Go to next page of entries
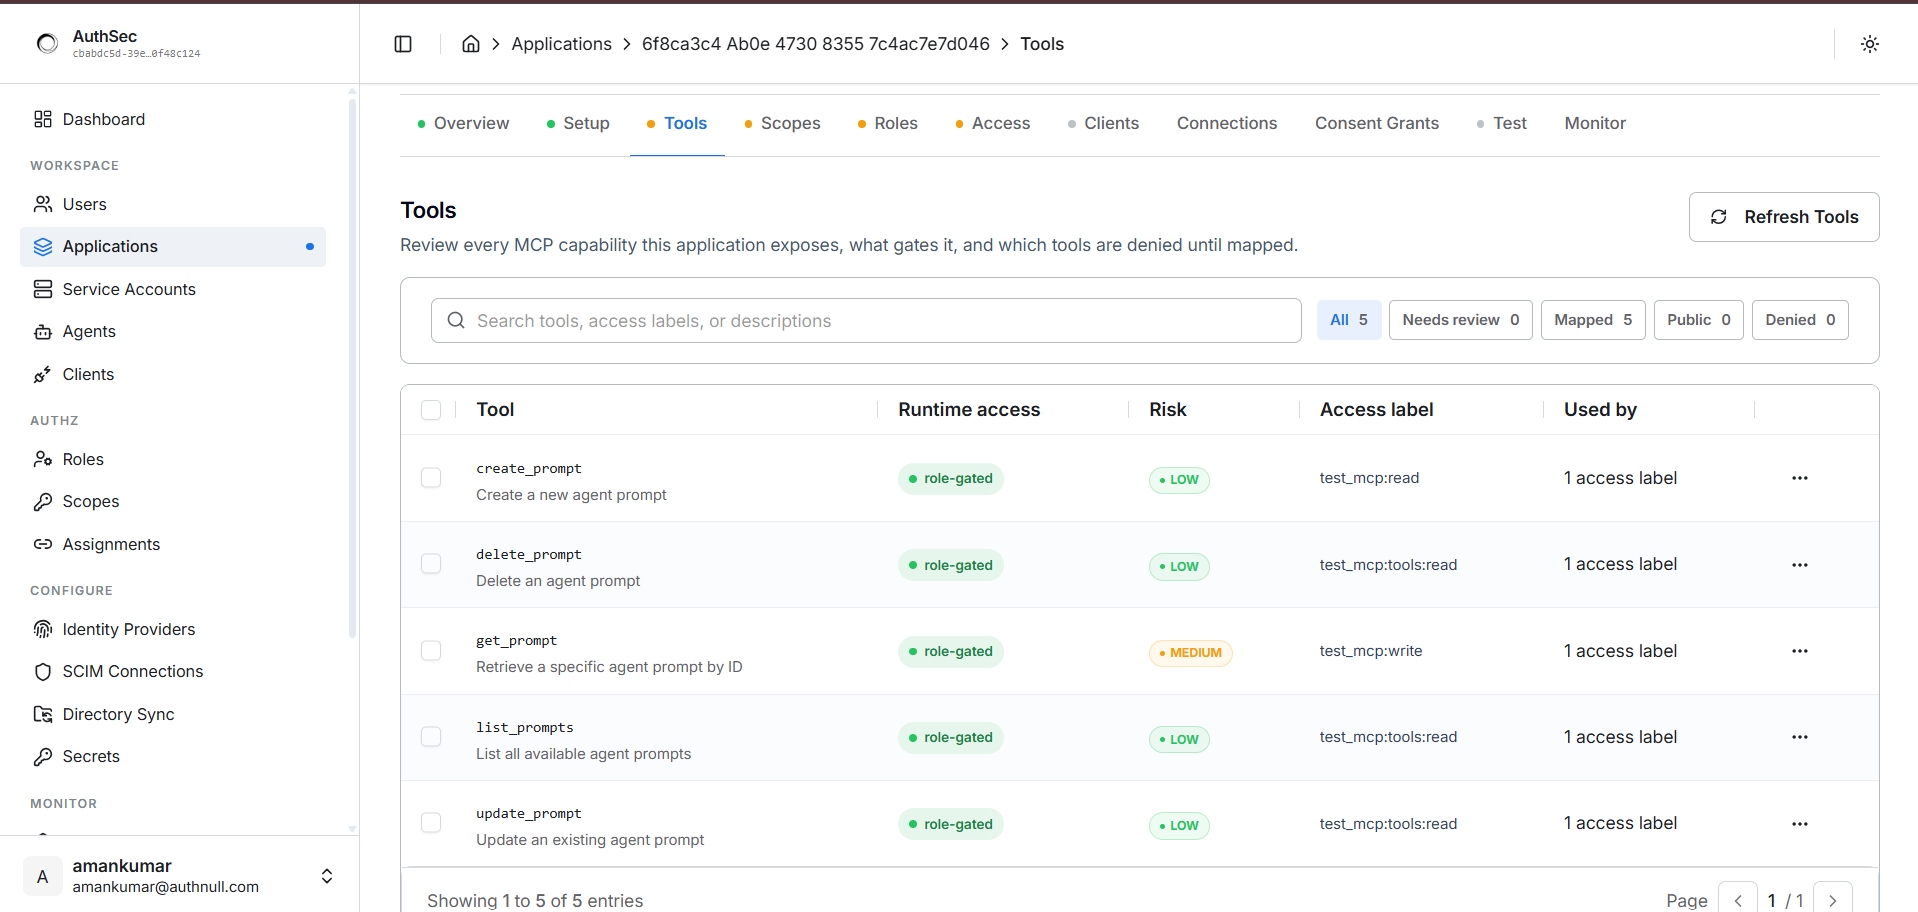This screenshot has width=1918, height=912. click(x=1833, y=900)
